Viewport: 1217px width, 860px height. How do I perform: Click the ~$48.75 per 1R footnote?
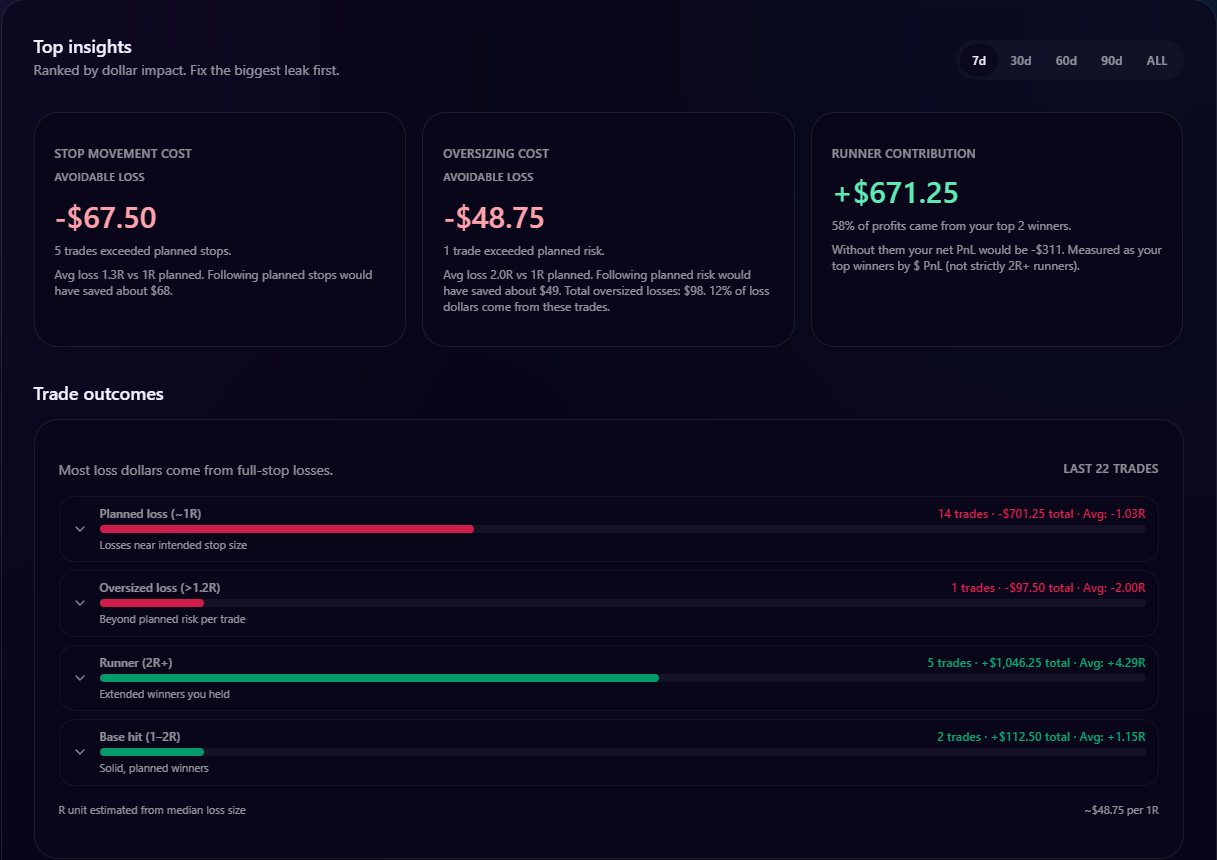[x=1120, y=810]
